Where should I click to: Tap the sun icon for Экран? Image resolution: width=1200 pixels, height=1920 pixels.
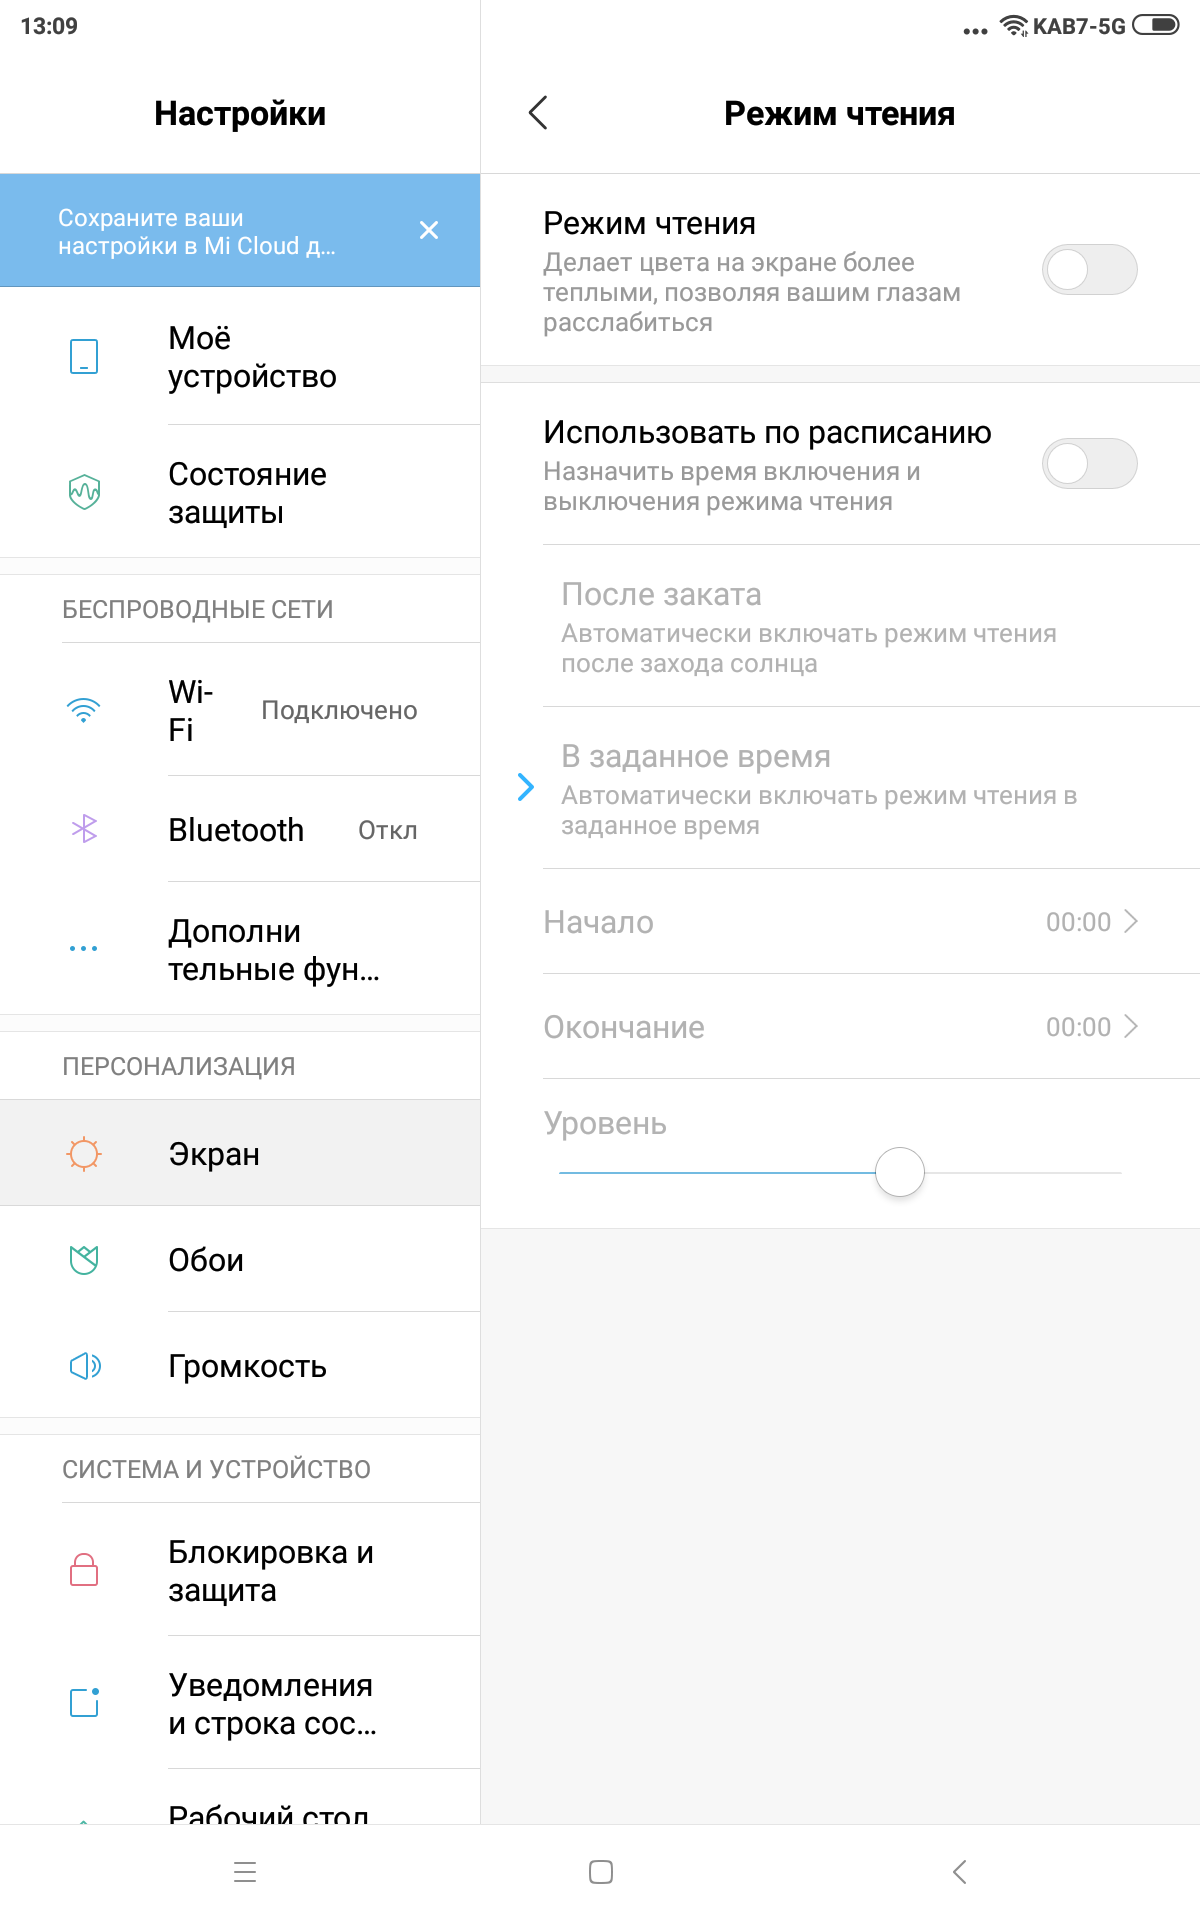pyautogui.click(x=84, y=1153)
